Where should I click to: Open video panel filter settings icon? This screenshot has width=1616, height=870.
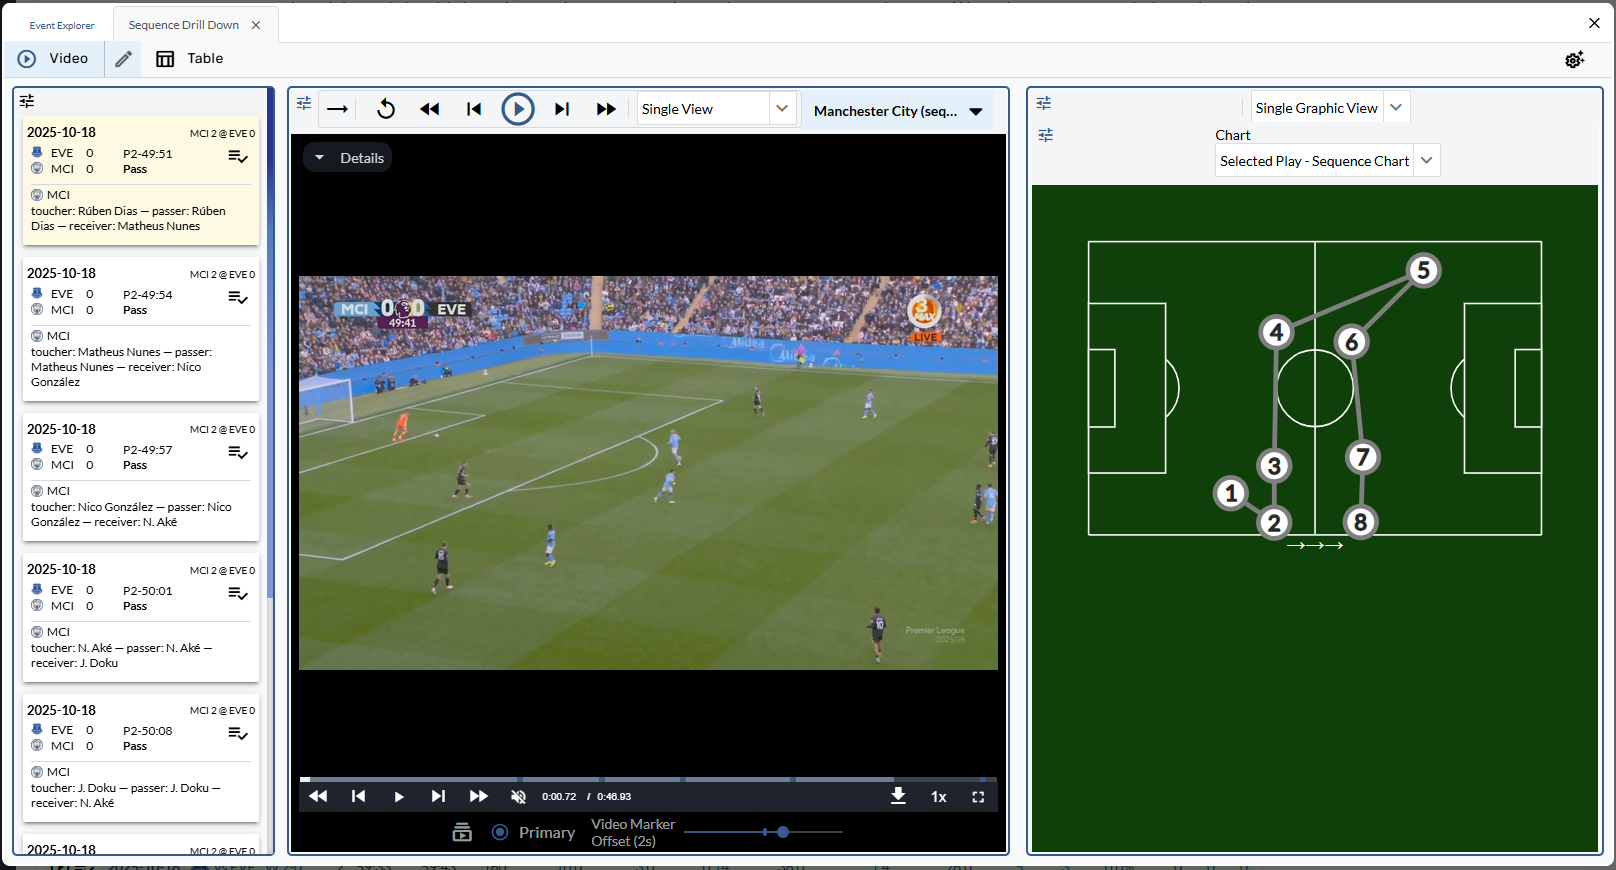coord(304,103)
